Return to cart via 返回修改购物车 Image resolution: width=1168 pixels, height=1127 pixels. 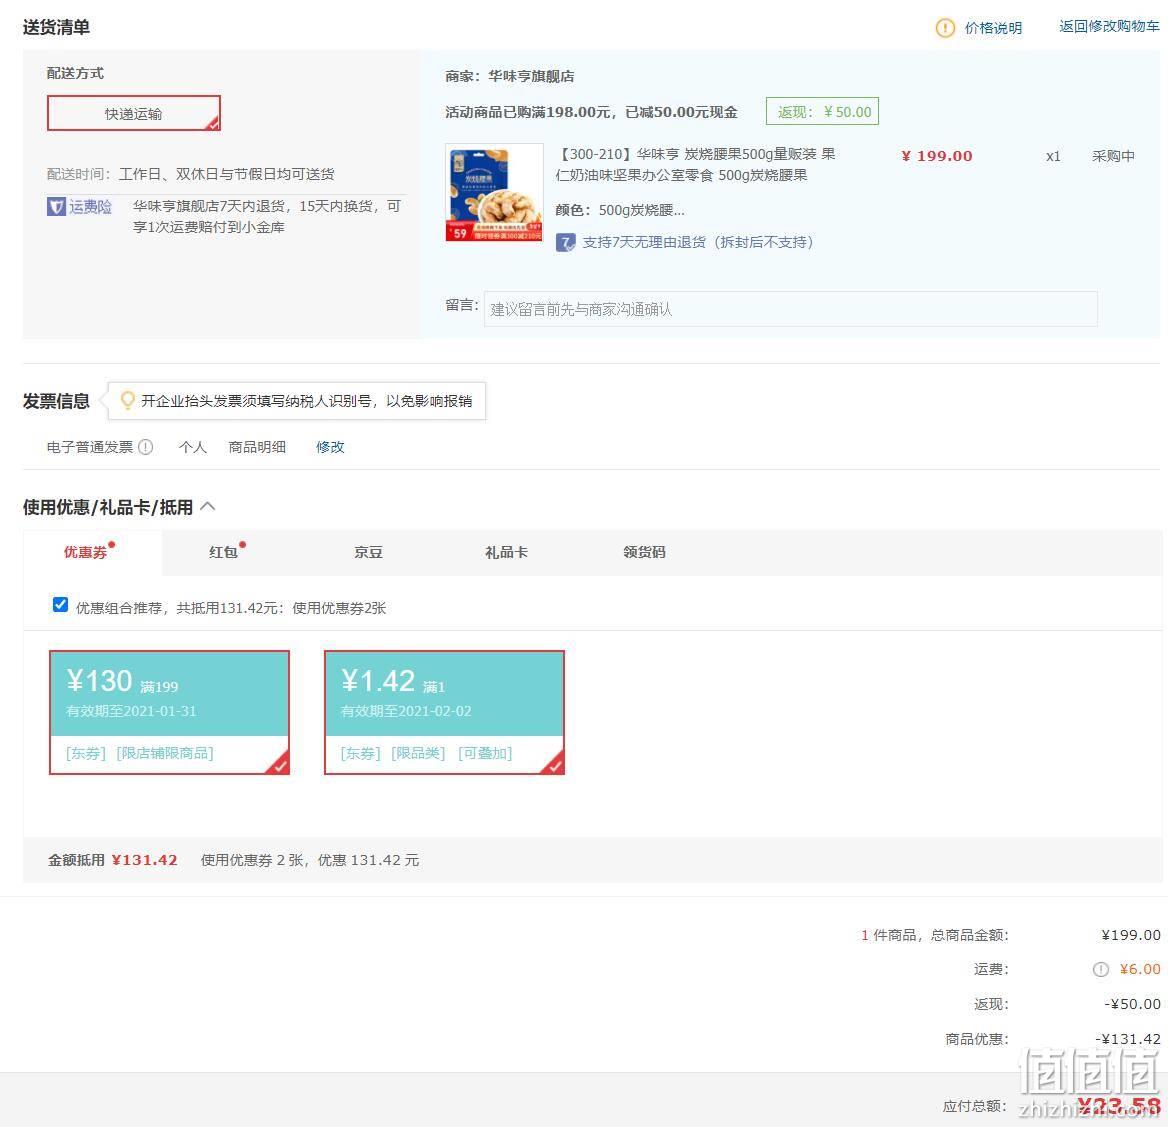pos(1109,26)
